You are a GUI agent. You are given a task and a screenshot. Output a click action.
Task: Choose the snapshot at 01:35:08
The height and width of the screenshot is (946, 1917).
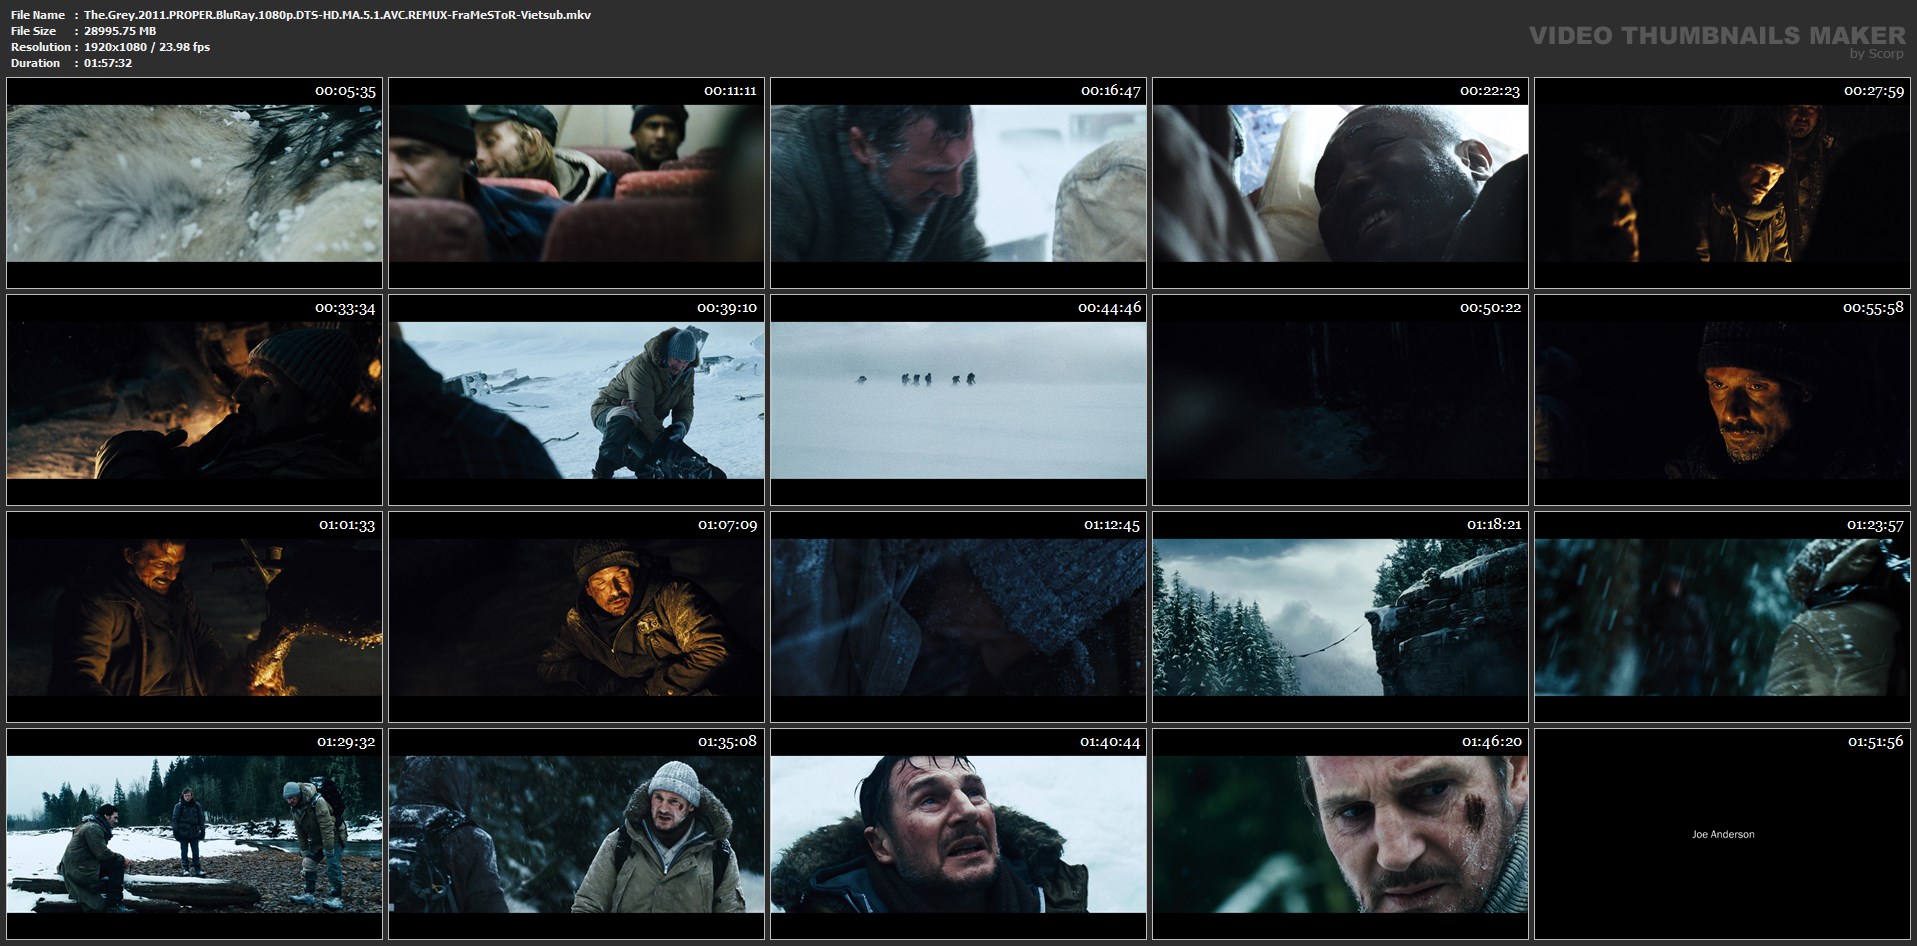click(576, 834)
